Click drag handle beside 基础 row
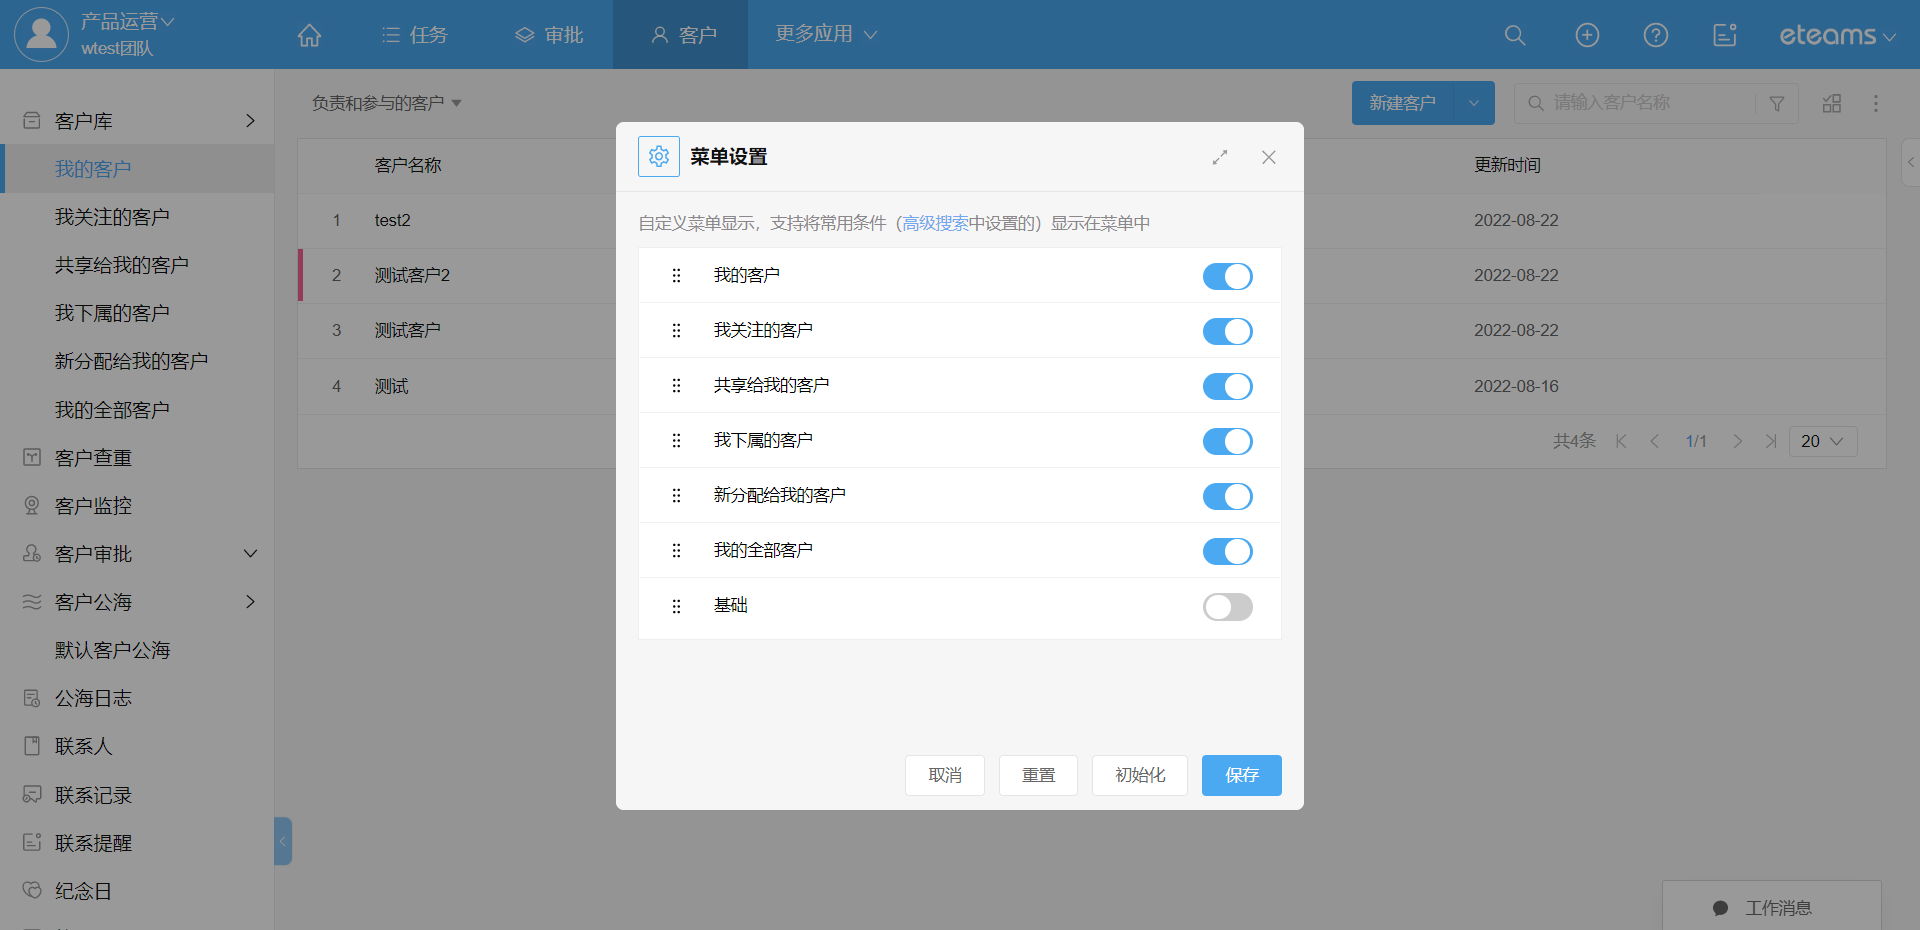Image resolution: width=1920 pixels, height=930 pixels. point(676,606)
